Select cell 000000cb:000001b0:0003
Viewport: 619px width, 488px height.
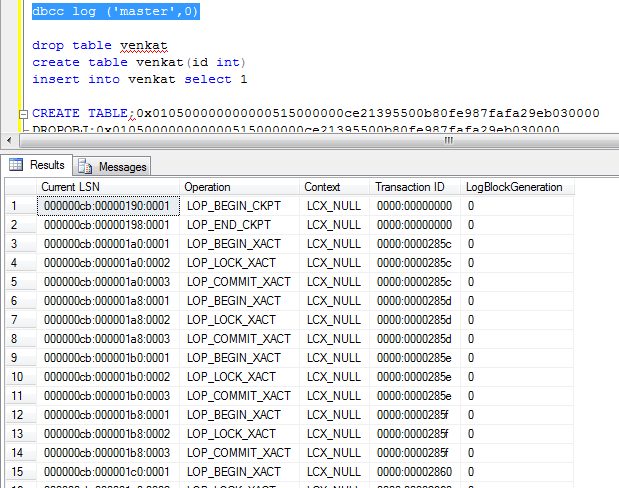tap(108, 396)
